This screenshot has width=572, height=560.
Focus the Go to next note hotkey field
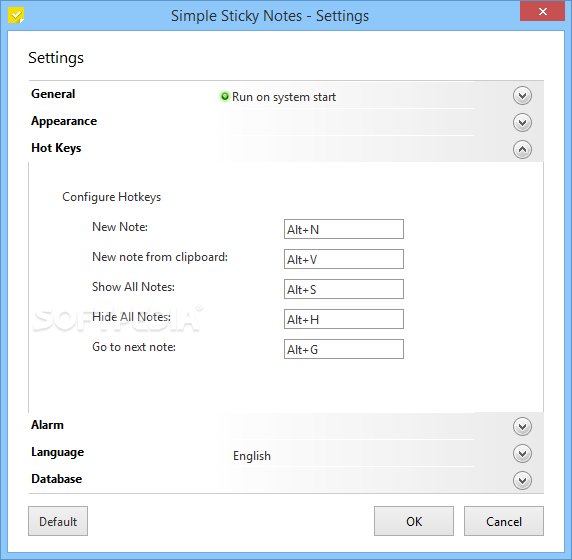pos(344,349)
